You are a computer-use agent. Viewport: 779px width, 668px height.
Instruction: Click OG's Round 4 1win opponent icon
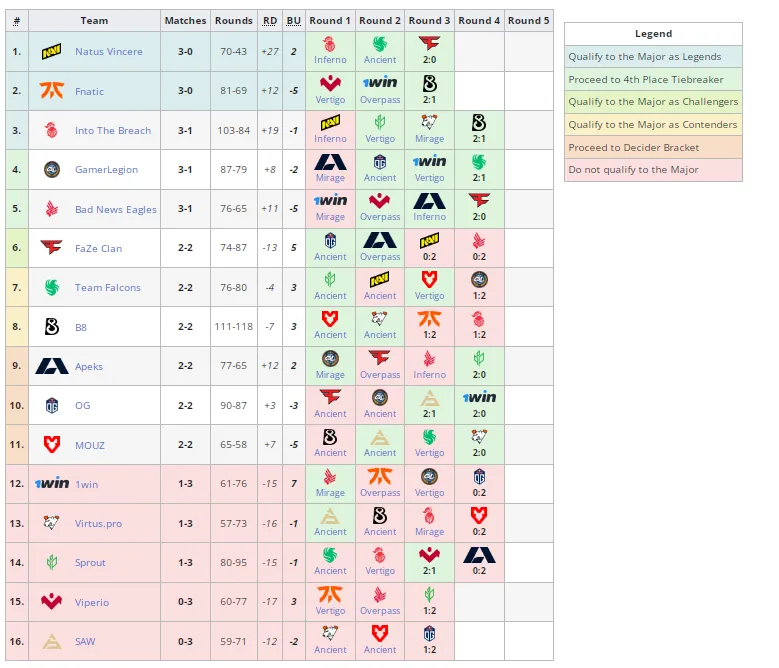point(479,397)
